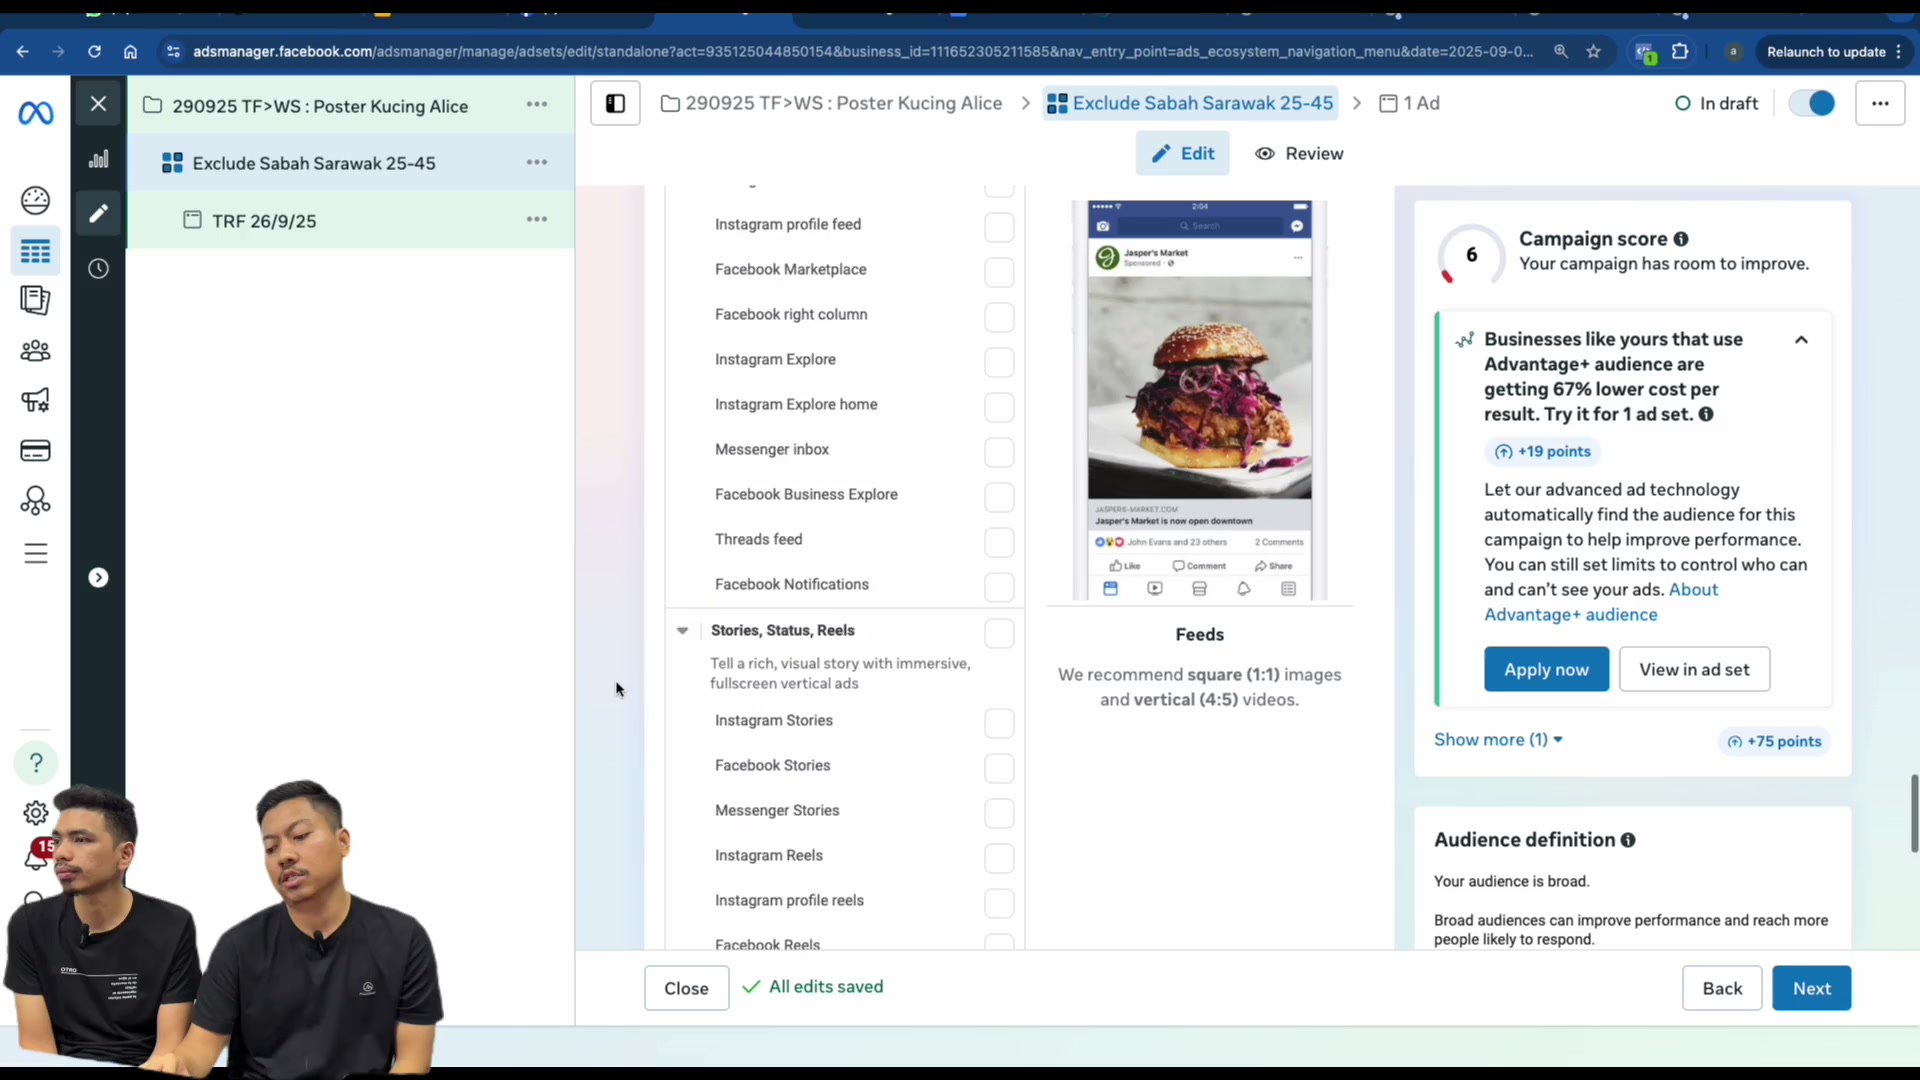This screenshot has width=1920, height=1080.
Task: Switch to the Edit tab
Action: coord(1182,154)
